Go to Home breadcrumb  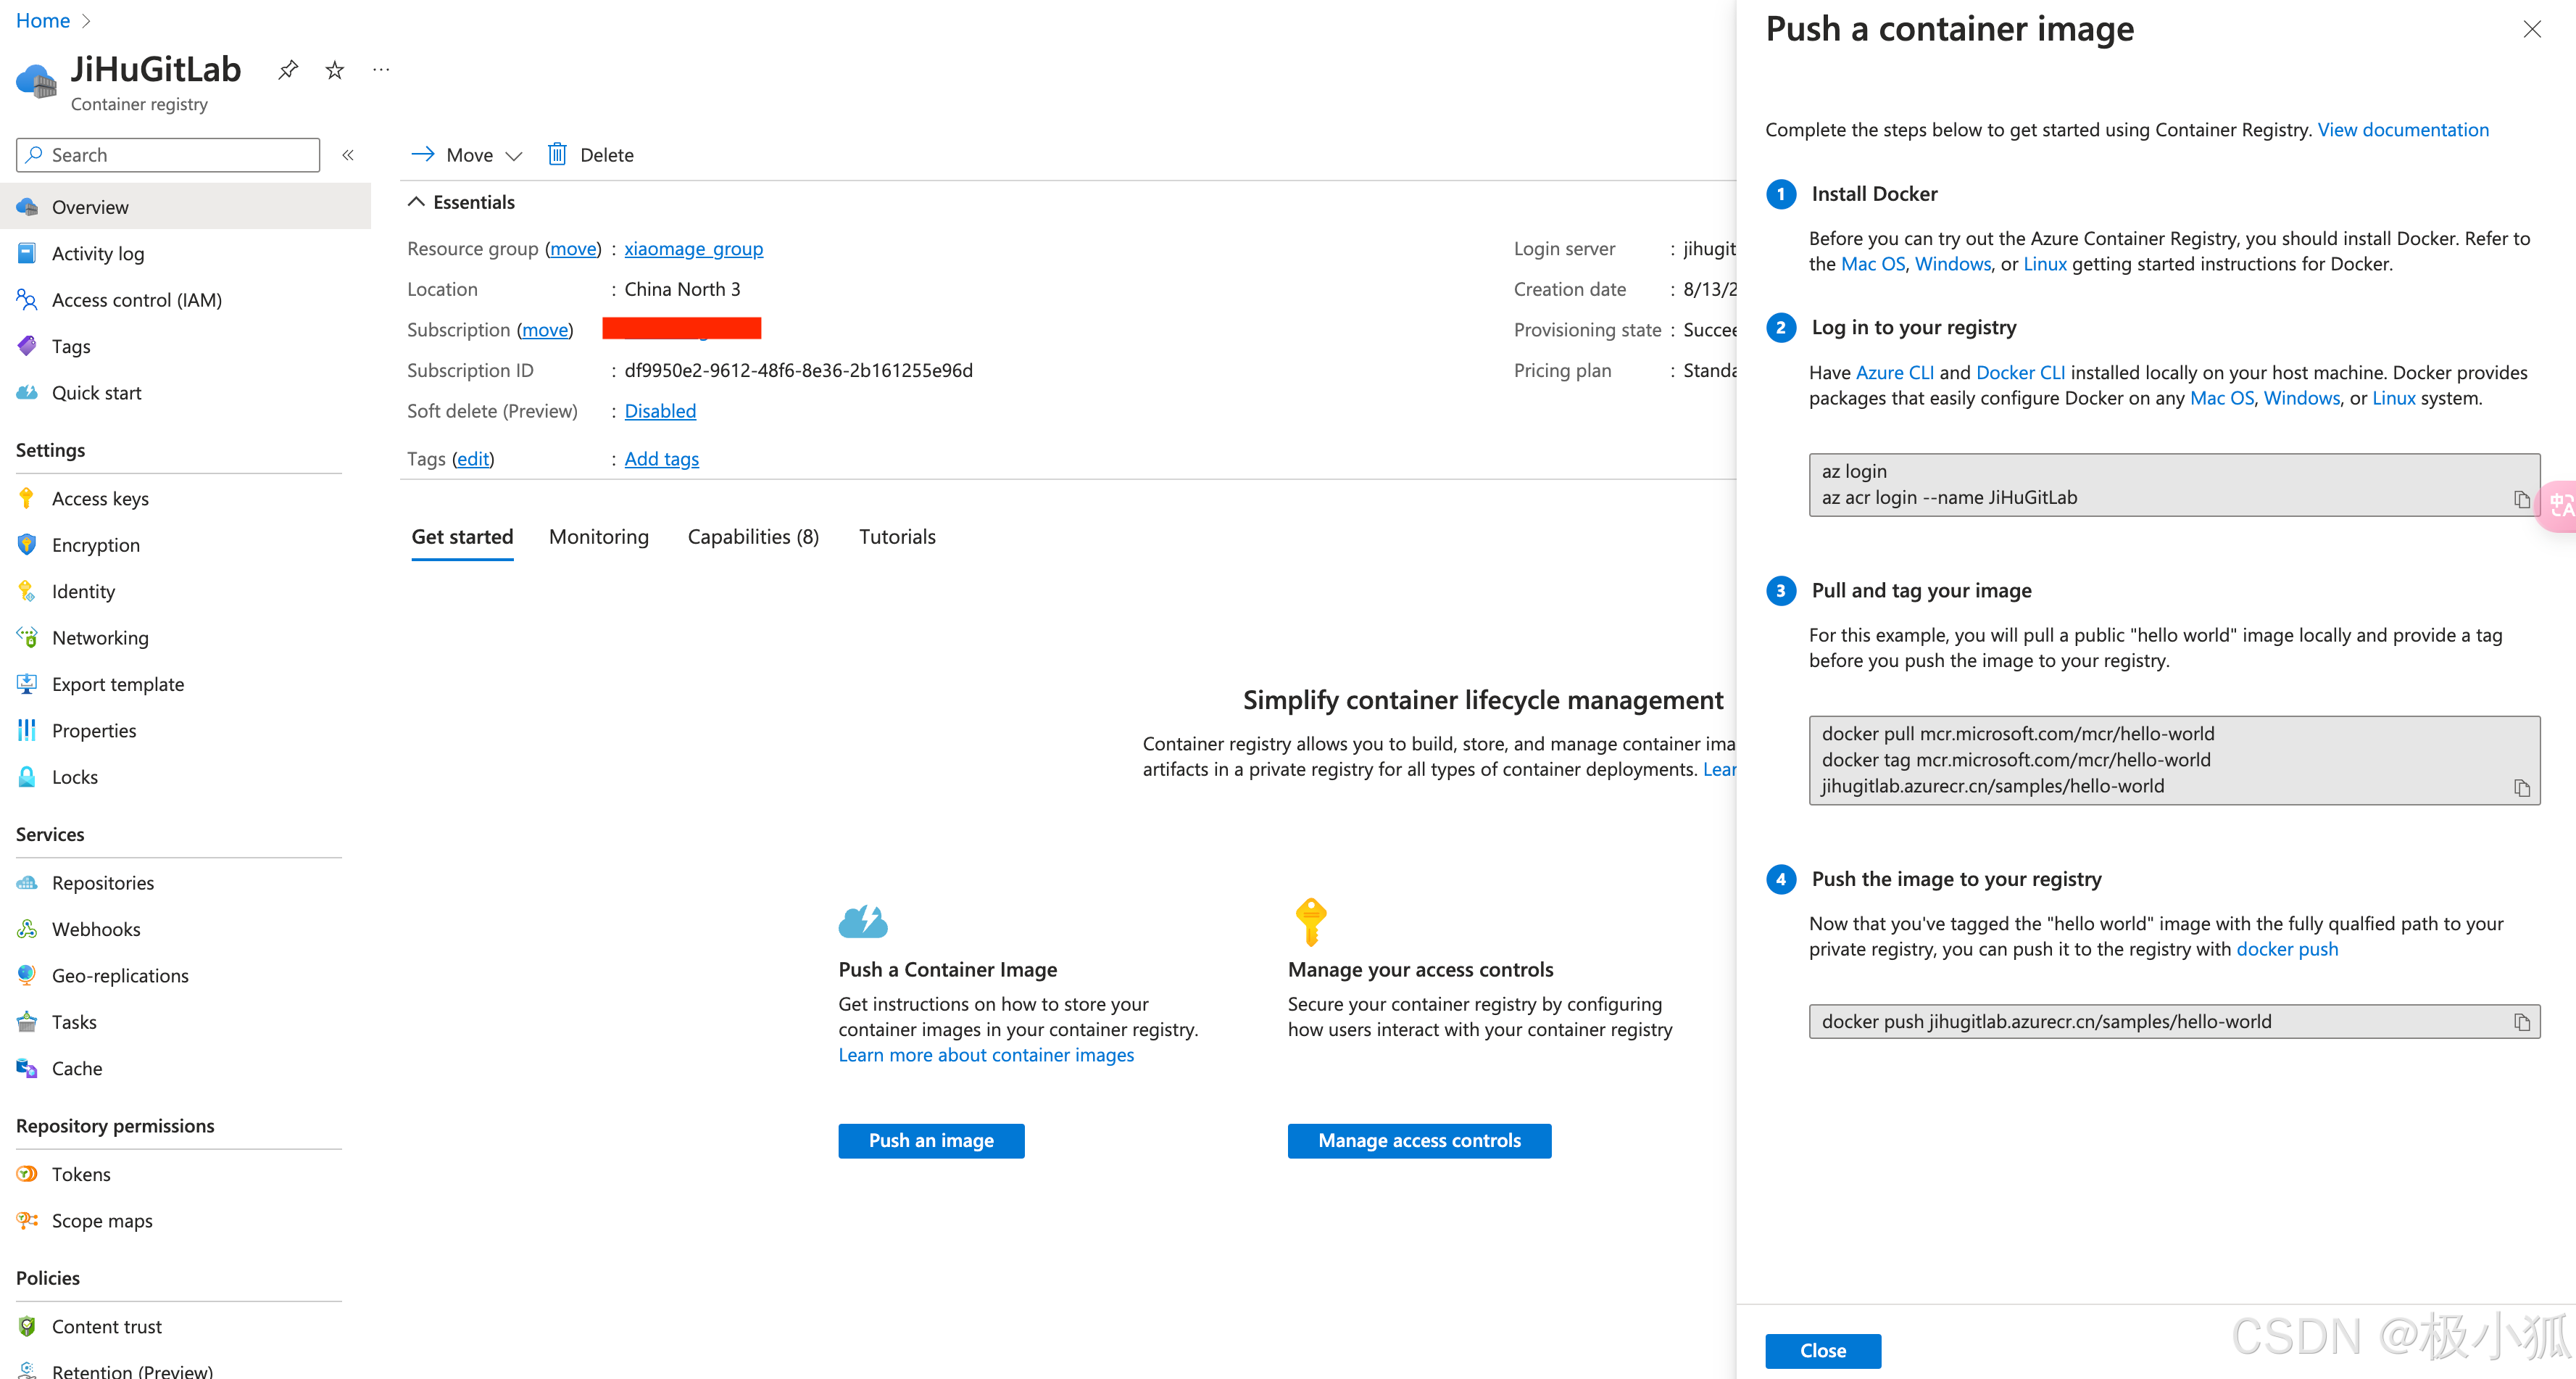coord(43,20)
